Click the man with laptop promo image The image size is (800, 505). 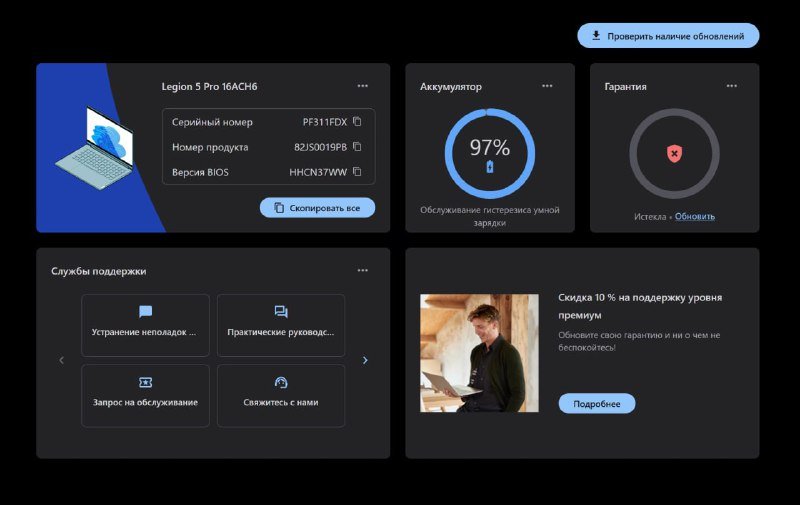pos(479,353)
